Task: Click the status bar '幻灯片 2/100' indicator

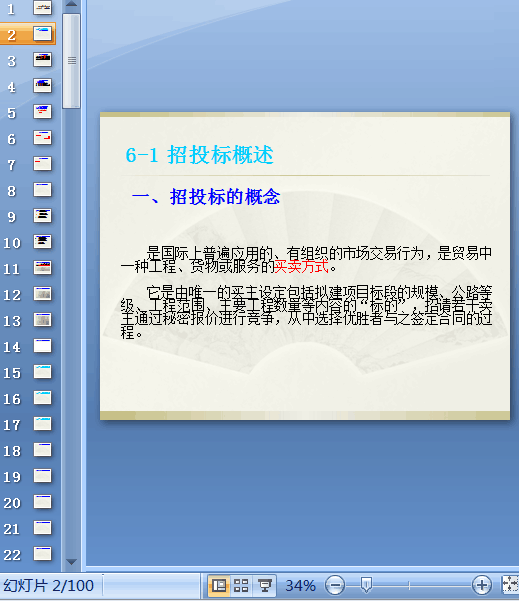Action: click(48, 586)
